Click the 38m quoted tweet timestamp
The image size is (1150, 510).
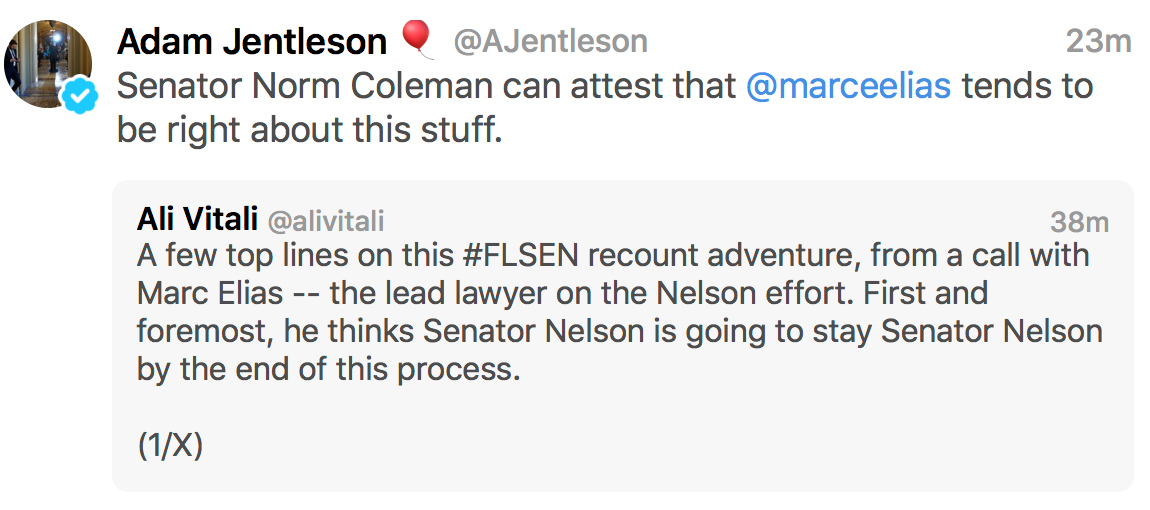1079,221
